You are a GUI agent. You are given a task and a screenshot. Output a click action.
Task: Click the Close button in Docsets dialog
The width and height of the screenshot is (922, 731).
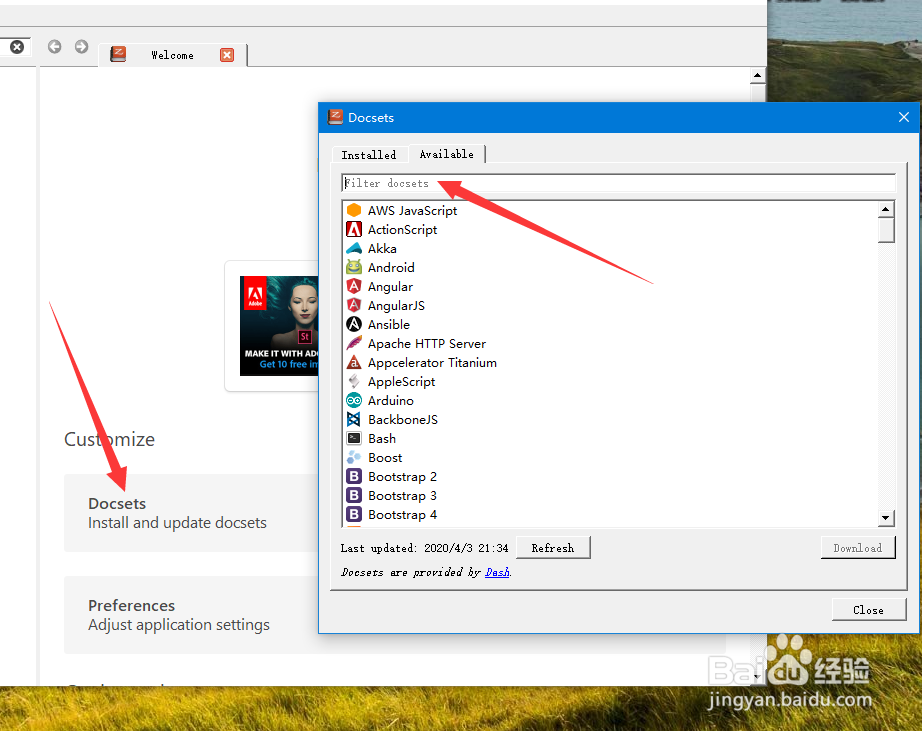pyautogui.click(x=868, y=610)
